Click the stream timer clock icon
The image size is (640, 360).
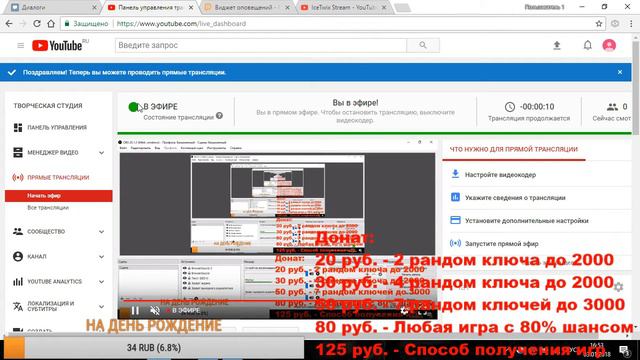click(509, 107)
